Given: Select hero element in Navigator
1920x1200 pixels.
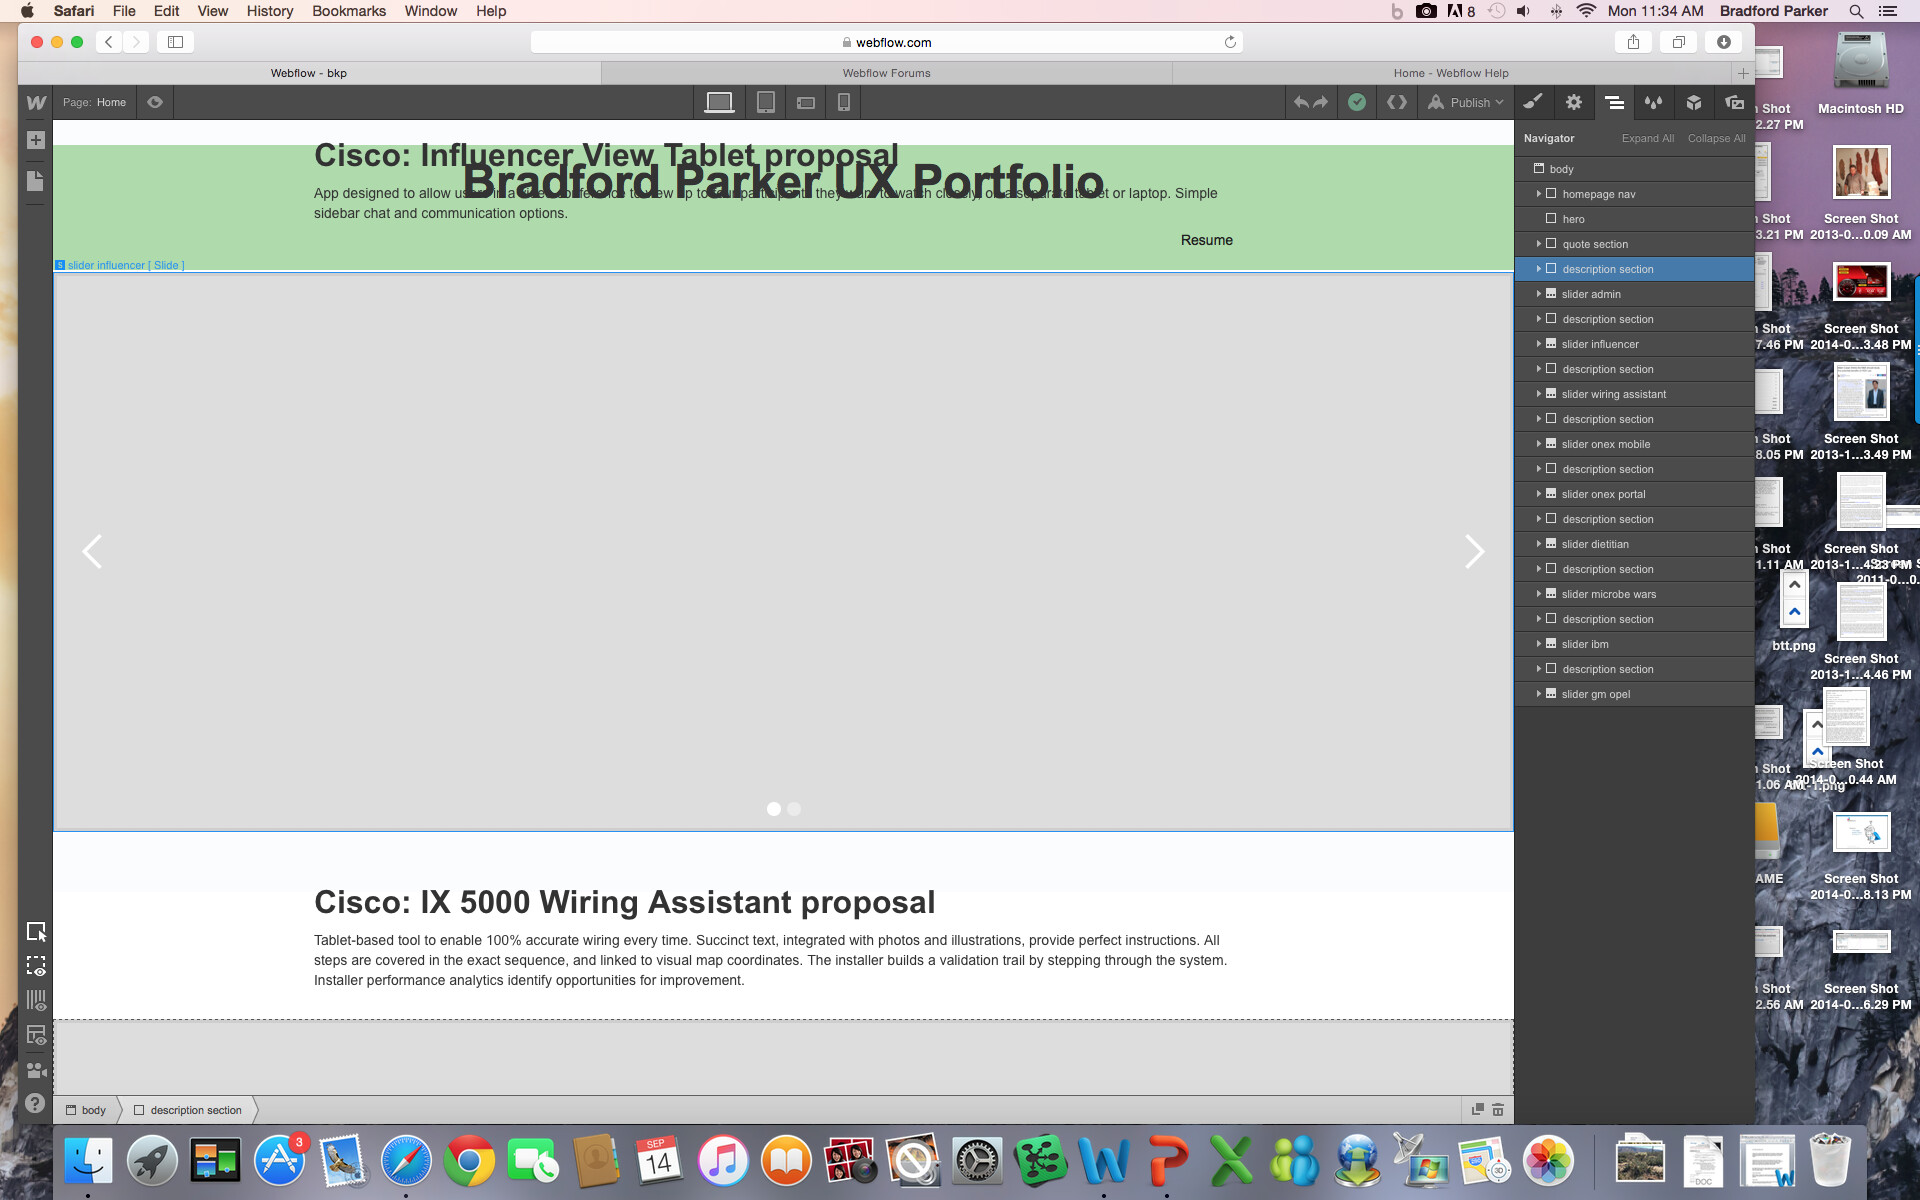Looking at the screenshot, I should [1634, 219].
